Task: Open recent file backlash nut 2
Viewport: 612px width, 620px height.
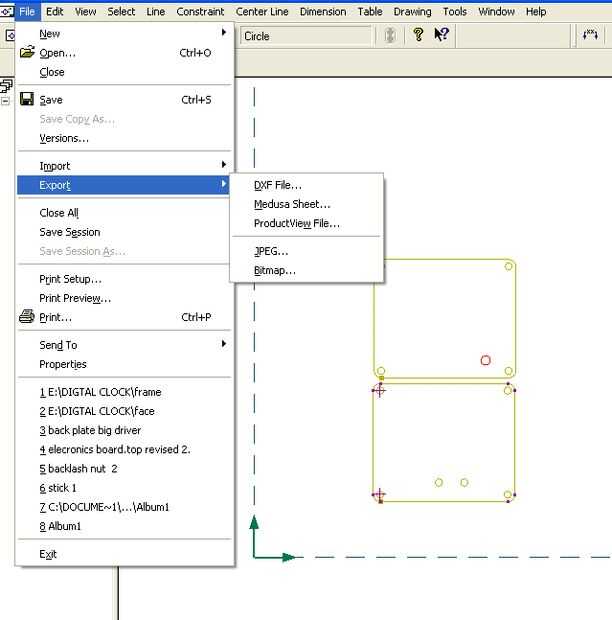Action: (123, 469)
